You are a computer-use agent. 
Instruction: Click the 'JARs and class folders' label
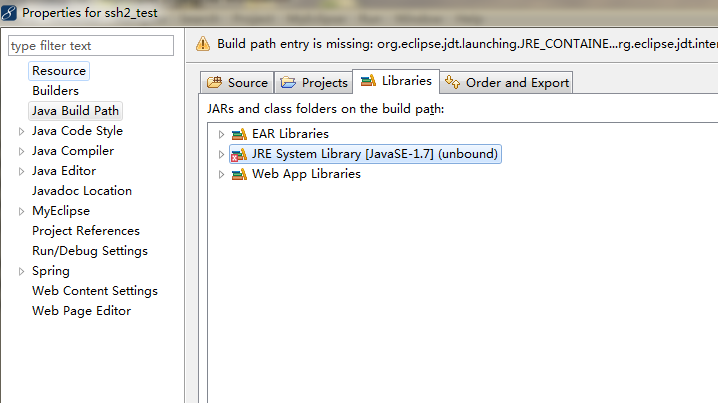tap(325, 109)
